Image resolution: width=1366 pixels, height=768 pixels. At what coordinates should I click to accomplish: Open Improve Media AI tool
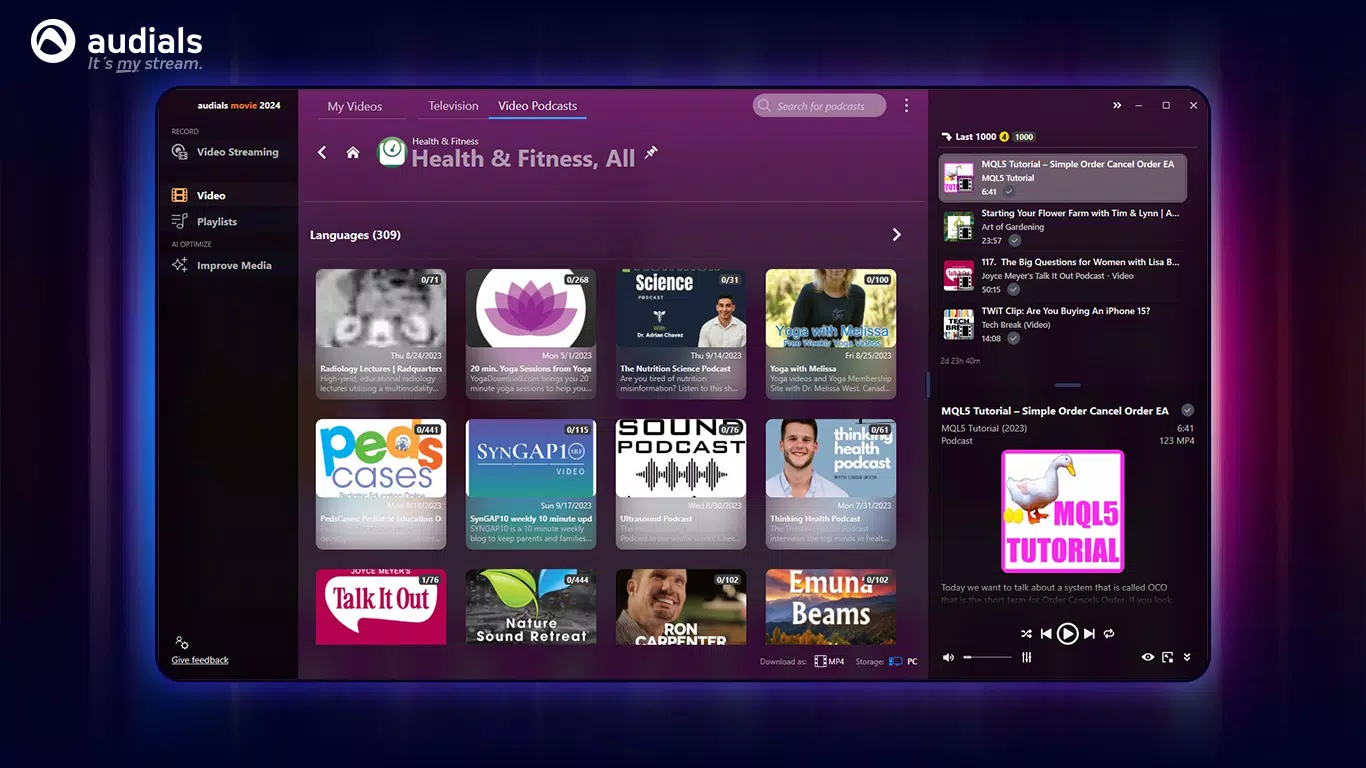222,266
